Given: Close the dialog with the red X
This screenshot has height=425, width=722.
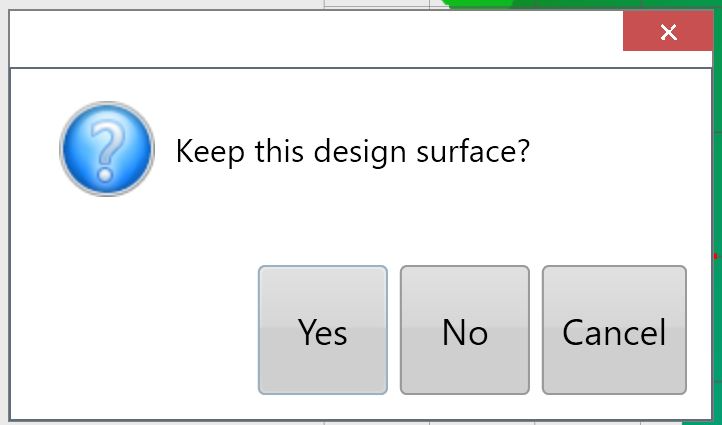Looking at the screenshot, I should 668,33.
